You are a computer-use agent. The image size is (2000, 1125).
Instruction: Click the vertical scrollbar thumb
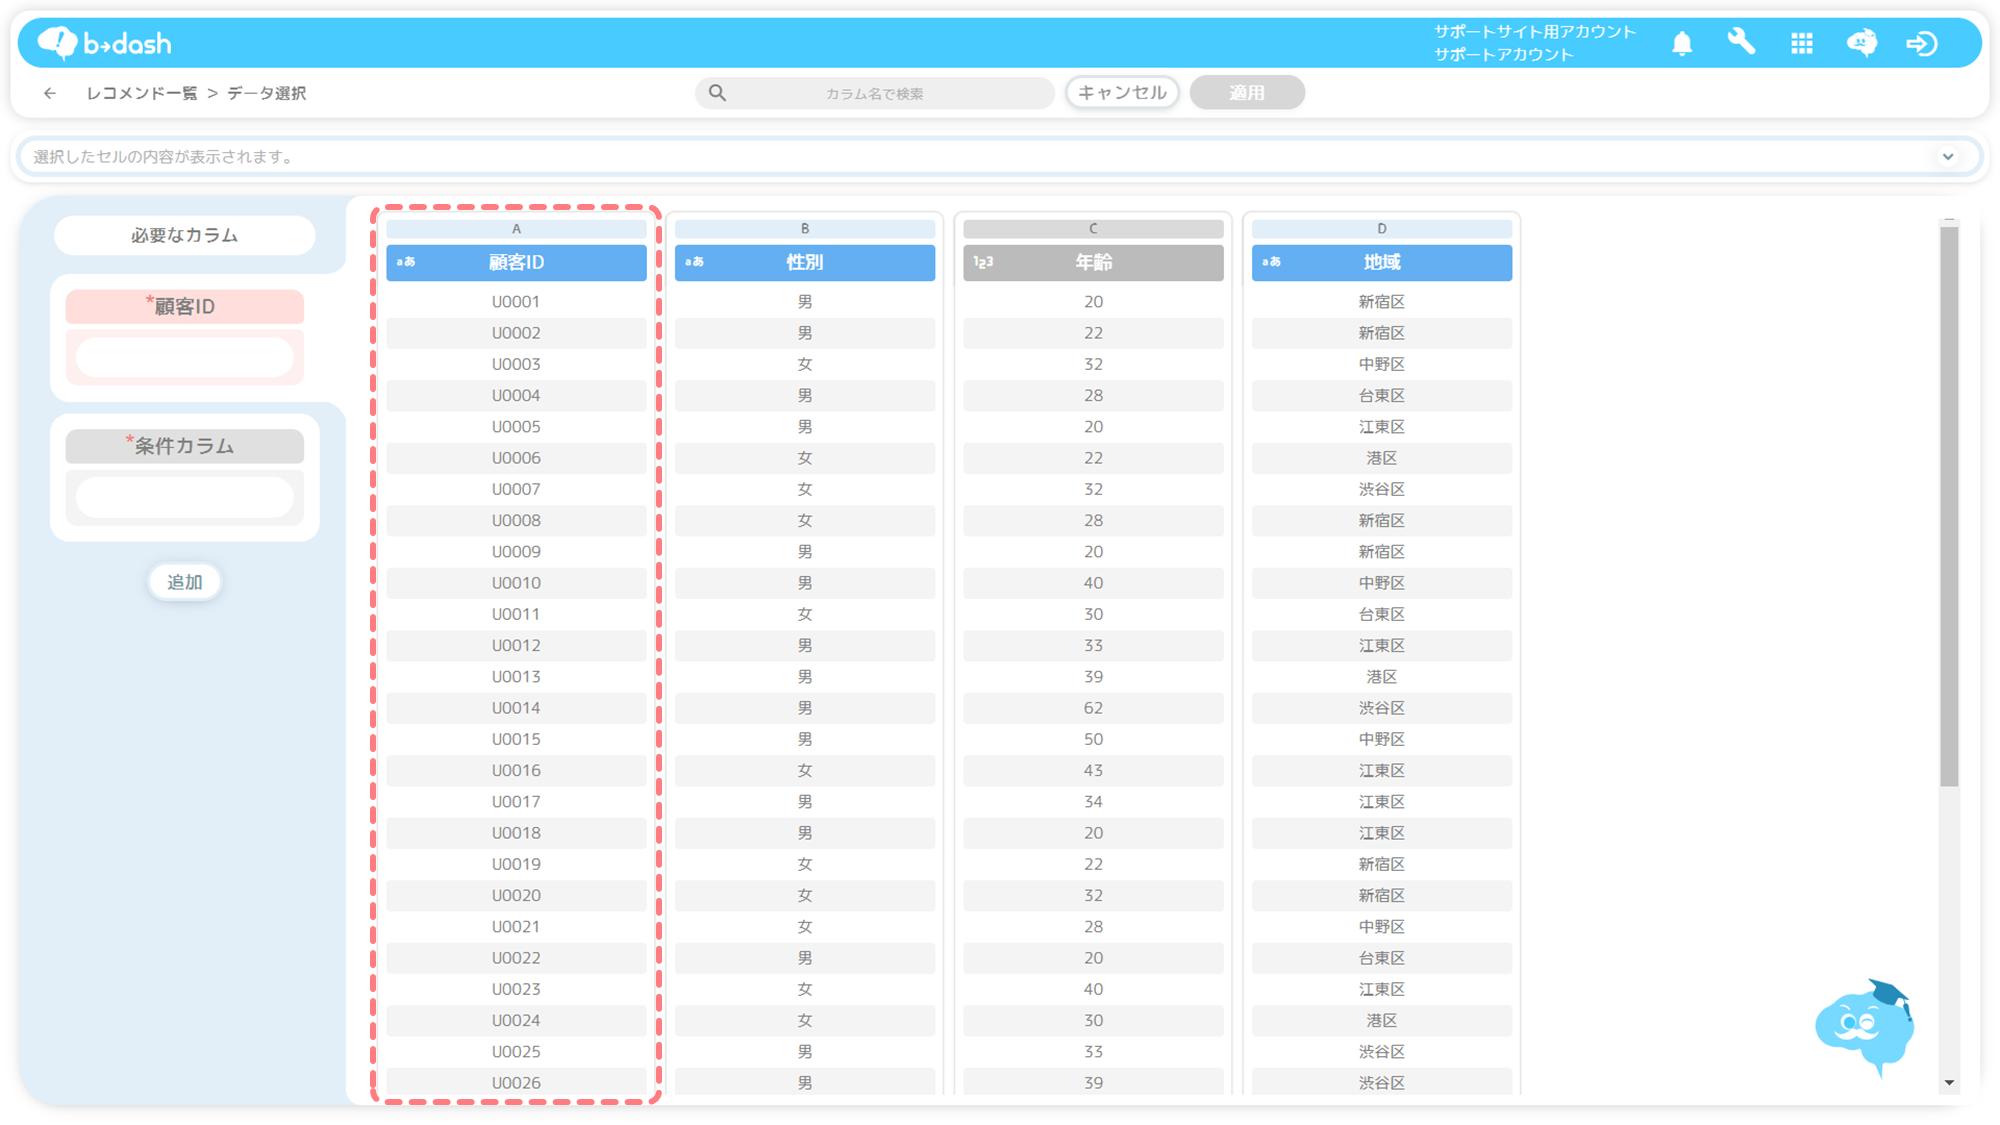pyautogui.click(x=1949, y=505)
